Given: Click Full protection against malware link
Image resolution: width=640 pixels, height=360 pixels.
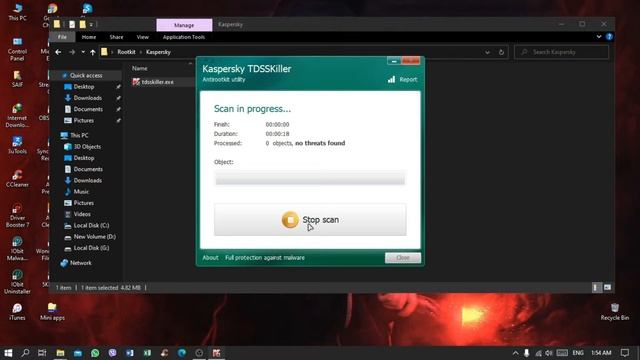Looking at the screenshot, I should pyautogui.click(x=265, y=258).
